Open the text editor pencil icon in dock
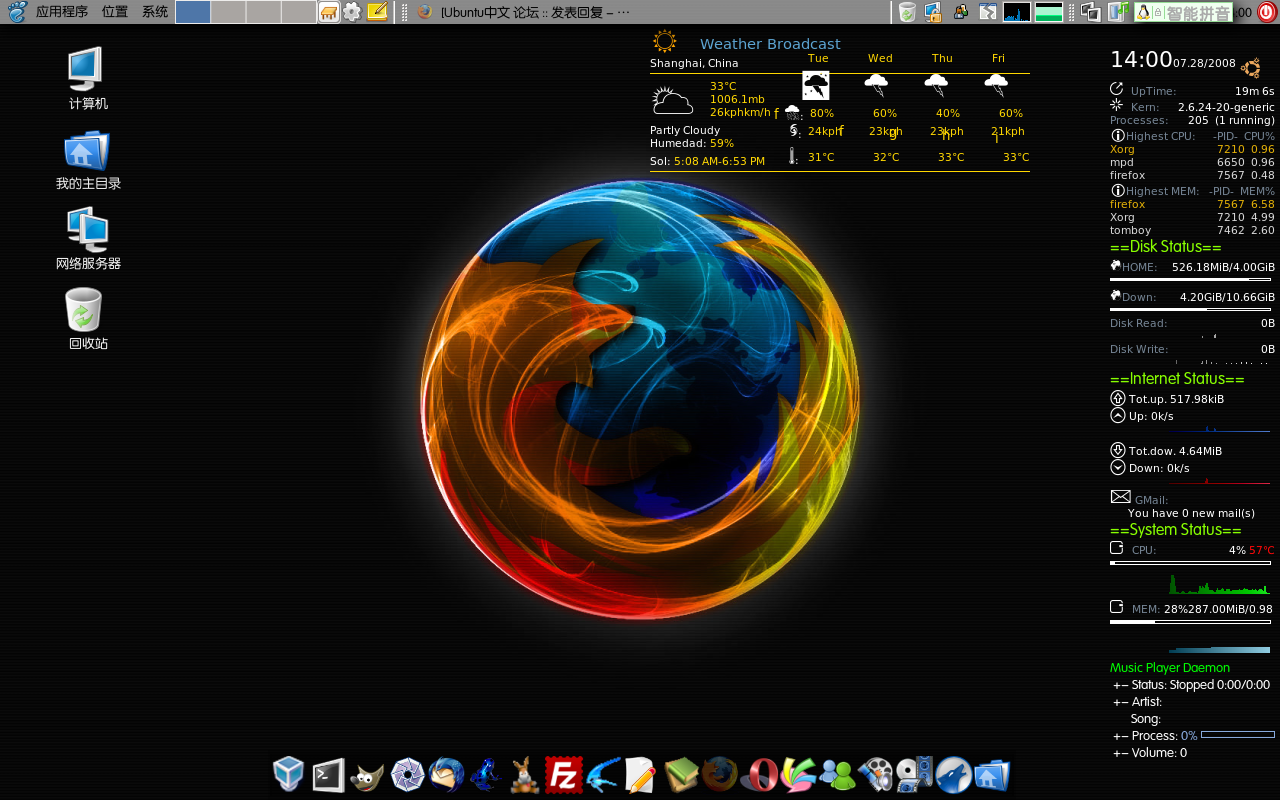Image resolution: width=1280 pixels, height=800 pixels. 641,774
